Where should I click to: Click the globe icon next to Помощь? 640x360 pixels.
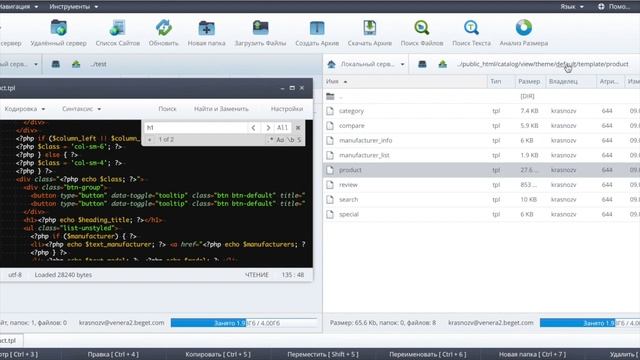click(x=601, y=7)
